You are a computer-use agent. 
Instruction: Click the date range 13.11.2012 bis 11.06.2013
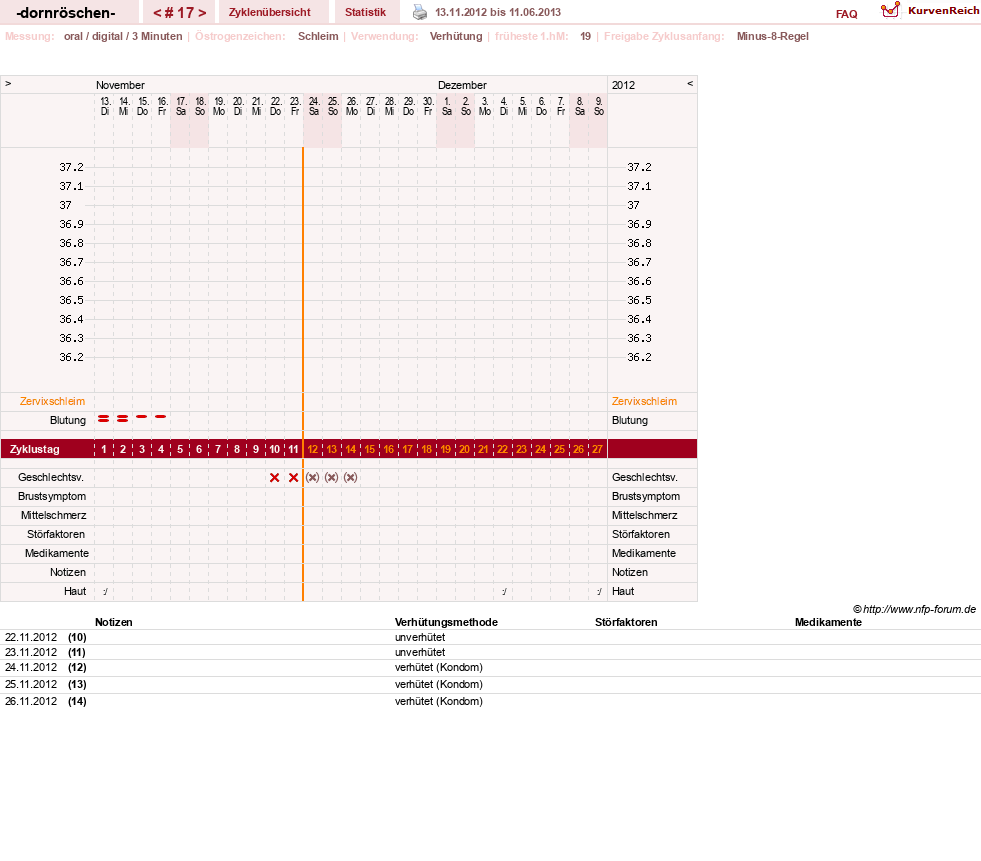pyautogui.click(x=498, y=12)
